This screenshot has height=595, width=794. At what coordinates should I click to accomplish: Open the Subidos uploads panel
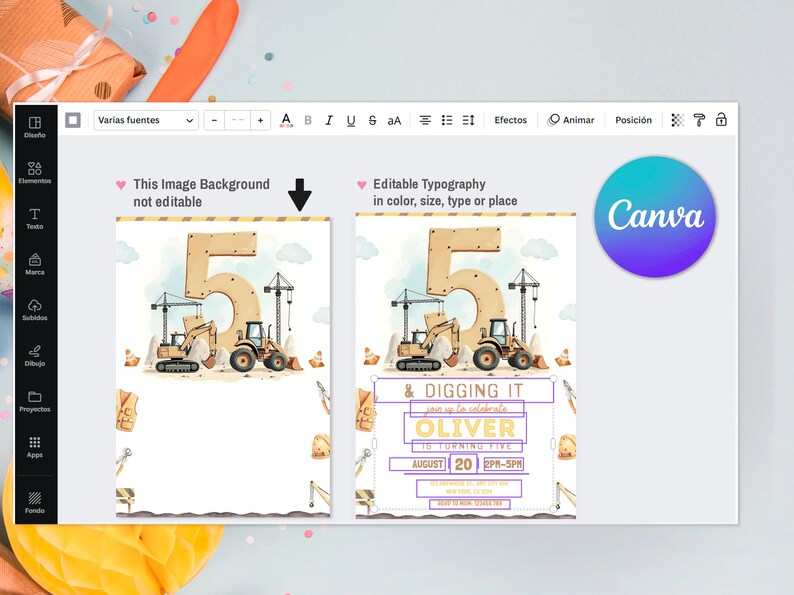[34, 309]
